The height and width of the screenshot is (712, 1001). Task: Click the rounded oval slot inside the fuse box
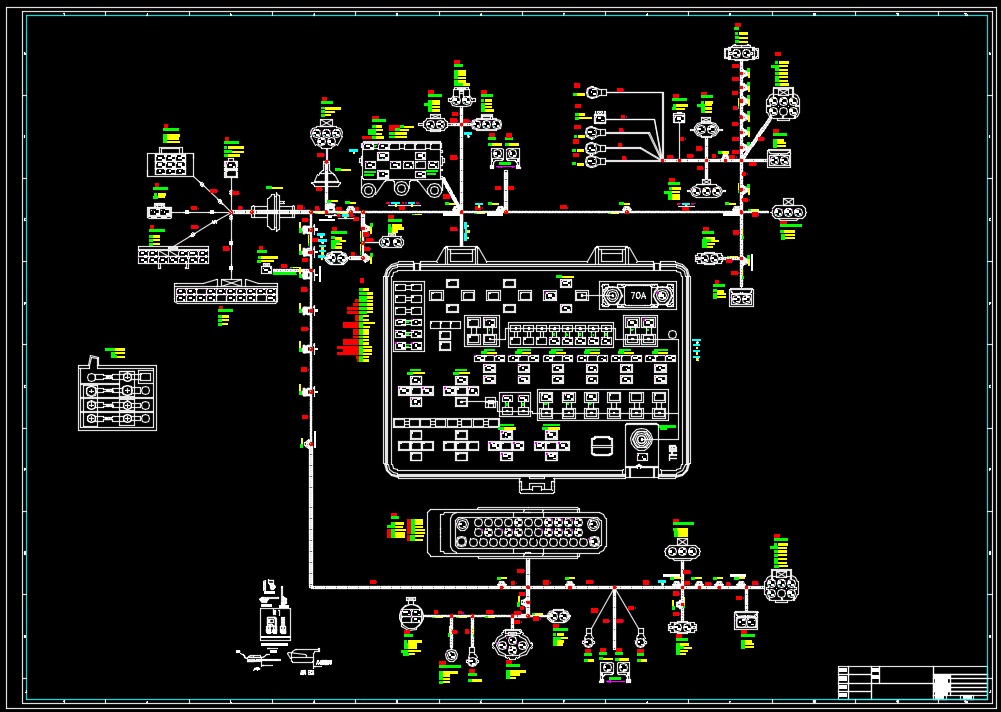(x=601, y=445)
